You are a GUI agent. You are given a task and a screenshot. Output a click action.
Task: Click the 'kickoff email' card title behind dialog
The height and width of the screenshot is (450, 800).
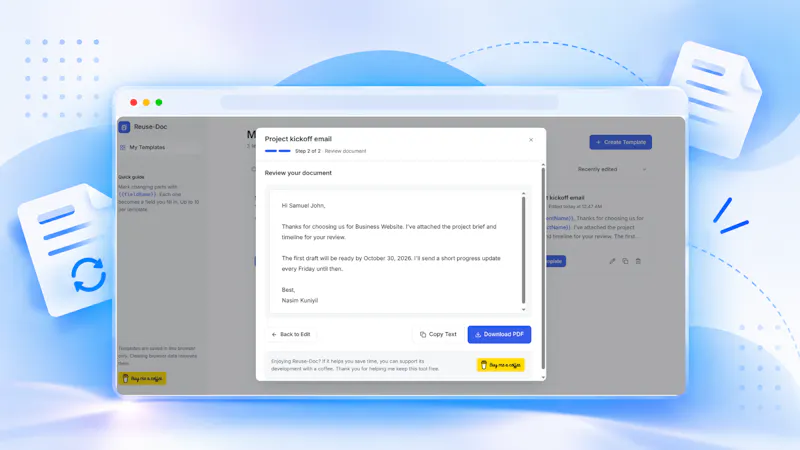pyautogui.click(x=565, y=197)
